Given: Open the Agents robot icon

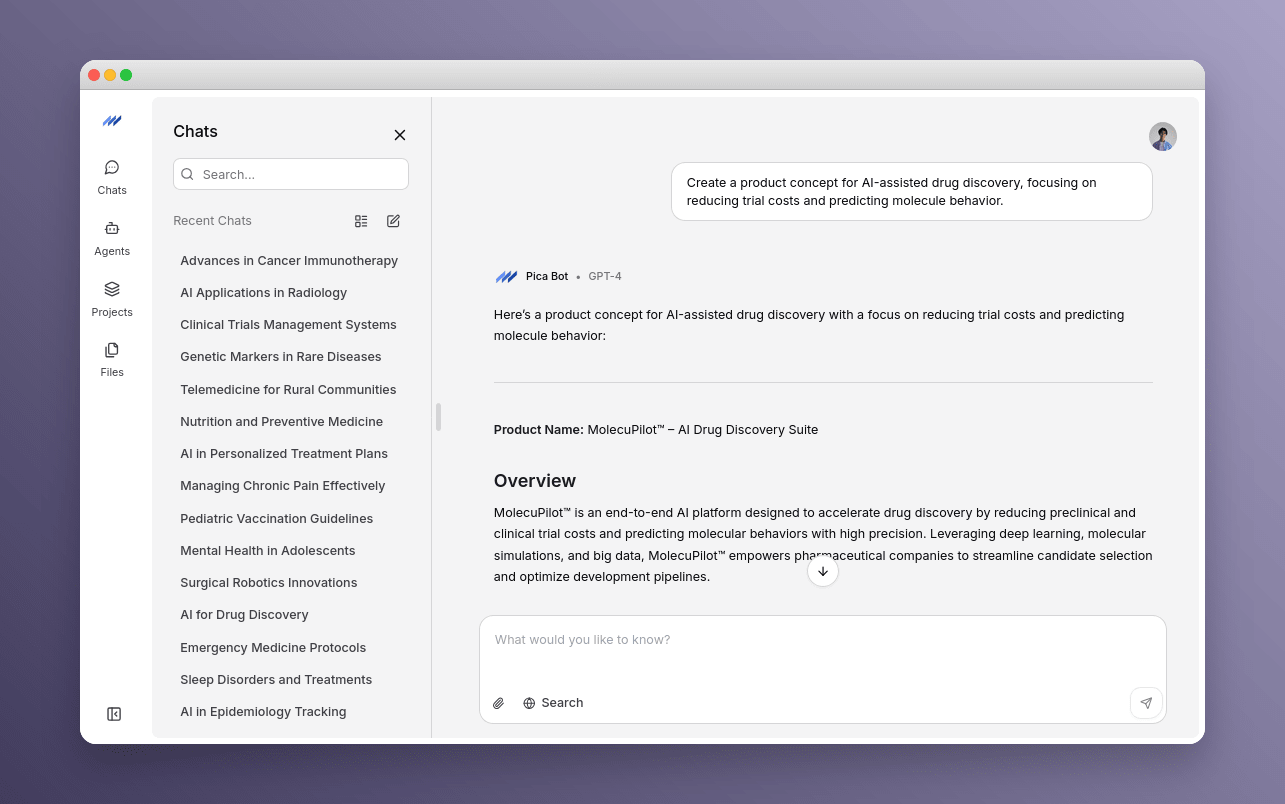Looking at the screenshot, I should coord(112,228).
